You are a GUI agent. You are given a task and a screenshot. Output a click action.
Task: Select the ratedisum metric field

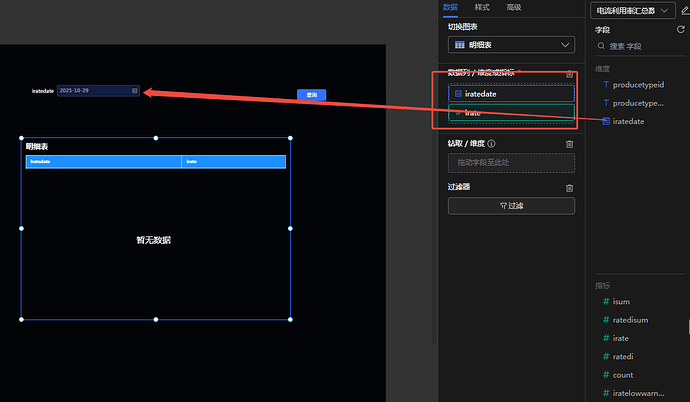628,320
